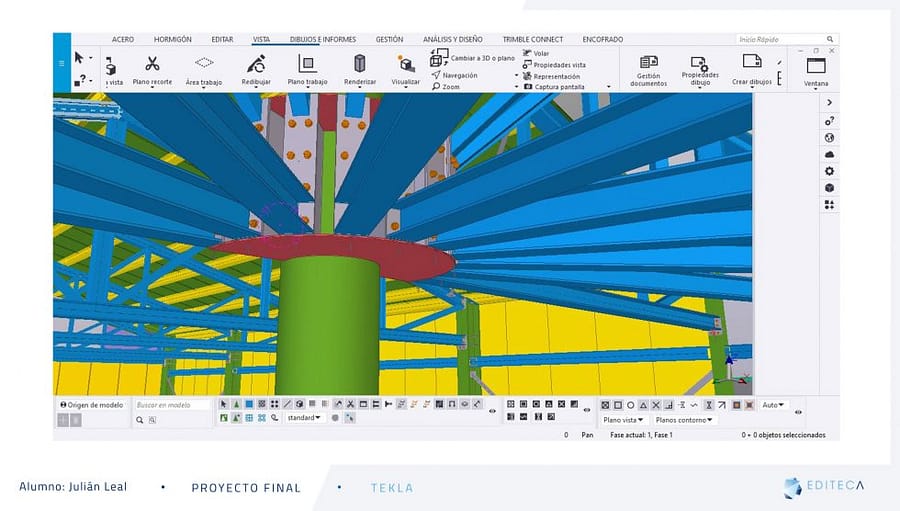Expand the side pane chevron arrow

(x=829, y=102)
